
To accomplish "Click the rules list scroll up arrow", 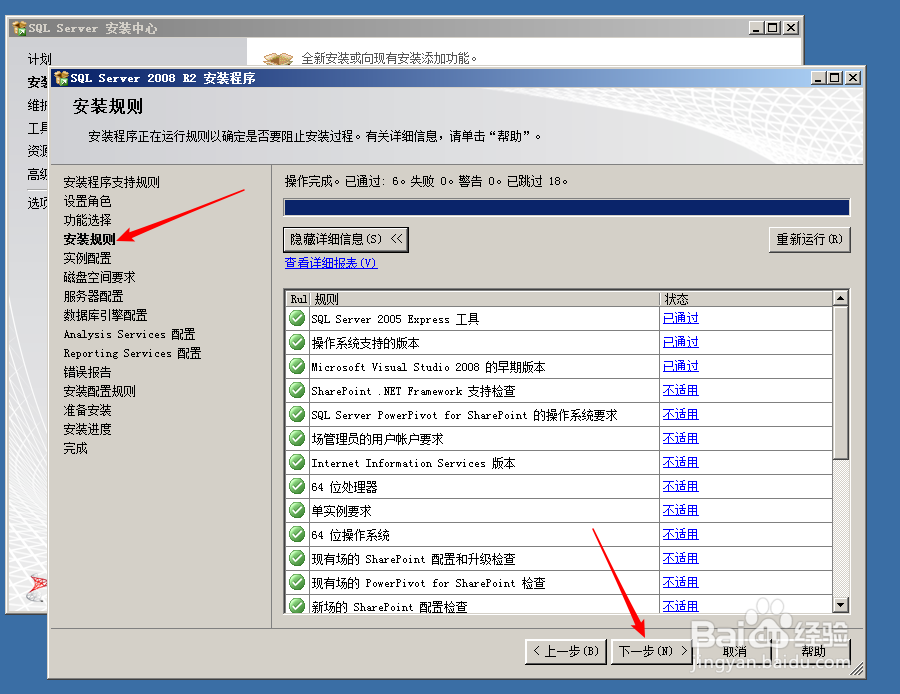I will (x=840, y=298).
